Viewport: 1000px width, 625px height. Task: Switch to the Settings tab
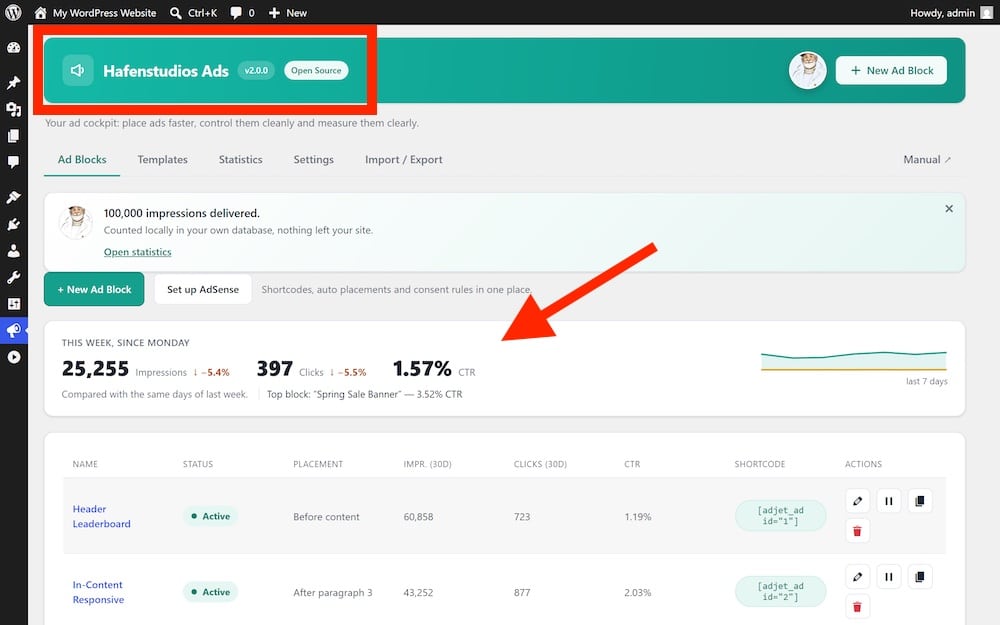click(x=313, y=159)
